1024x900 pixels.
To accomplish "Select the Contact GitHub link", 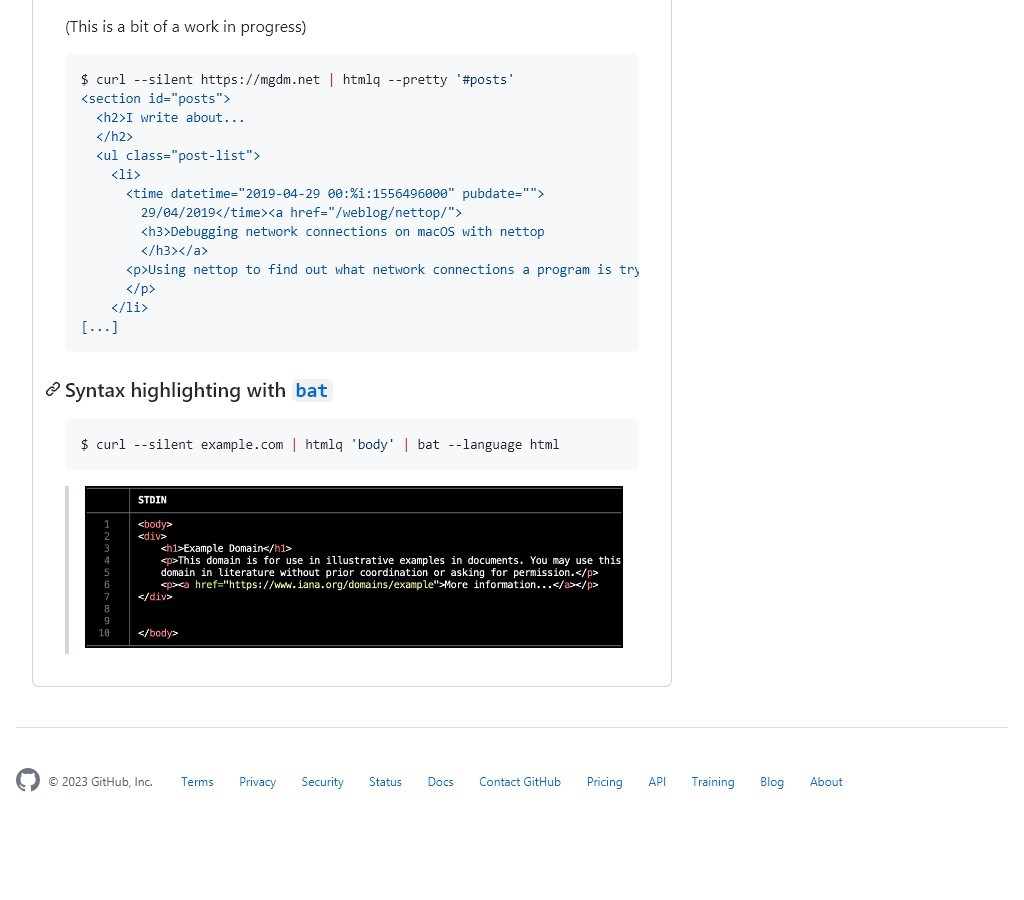I will point(519,782).
